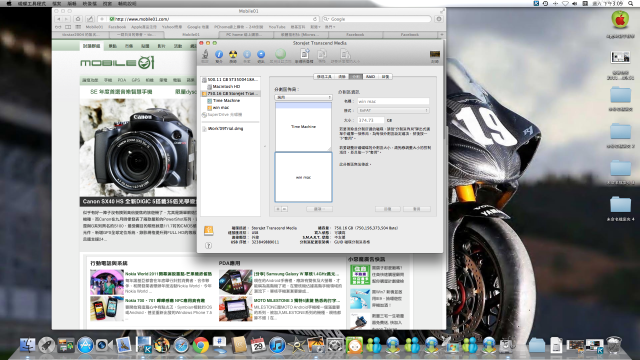Click the Convert image toolbar icon
Viewport: 640px width, 360px height.
click(x=322, y=54)
